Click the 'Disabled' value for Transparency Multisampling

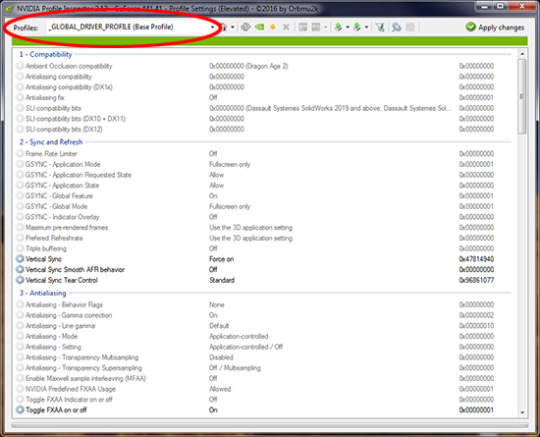(x=221, y=357)
